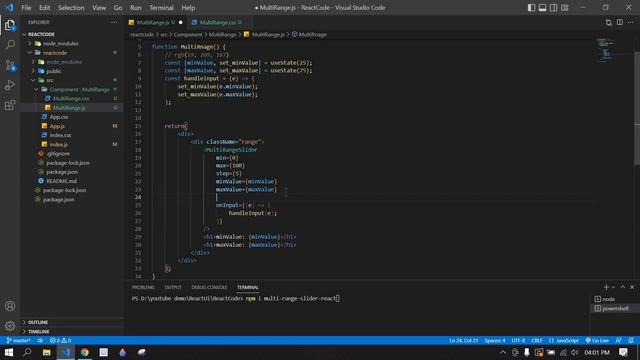Open the Go menu

[x=118, y=8]
